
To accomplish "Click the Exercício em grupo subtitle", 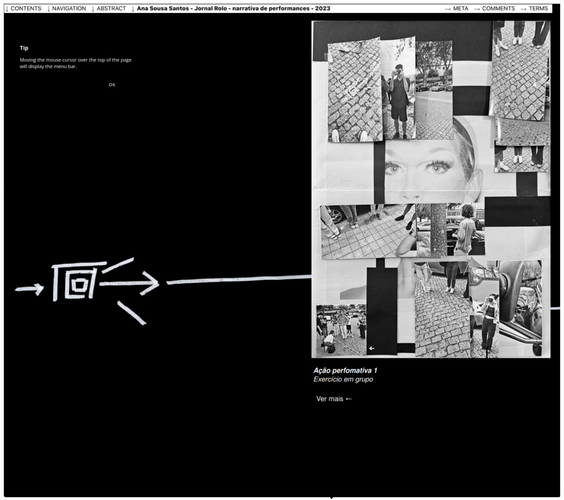I will pos(343,379).
